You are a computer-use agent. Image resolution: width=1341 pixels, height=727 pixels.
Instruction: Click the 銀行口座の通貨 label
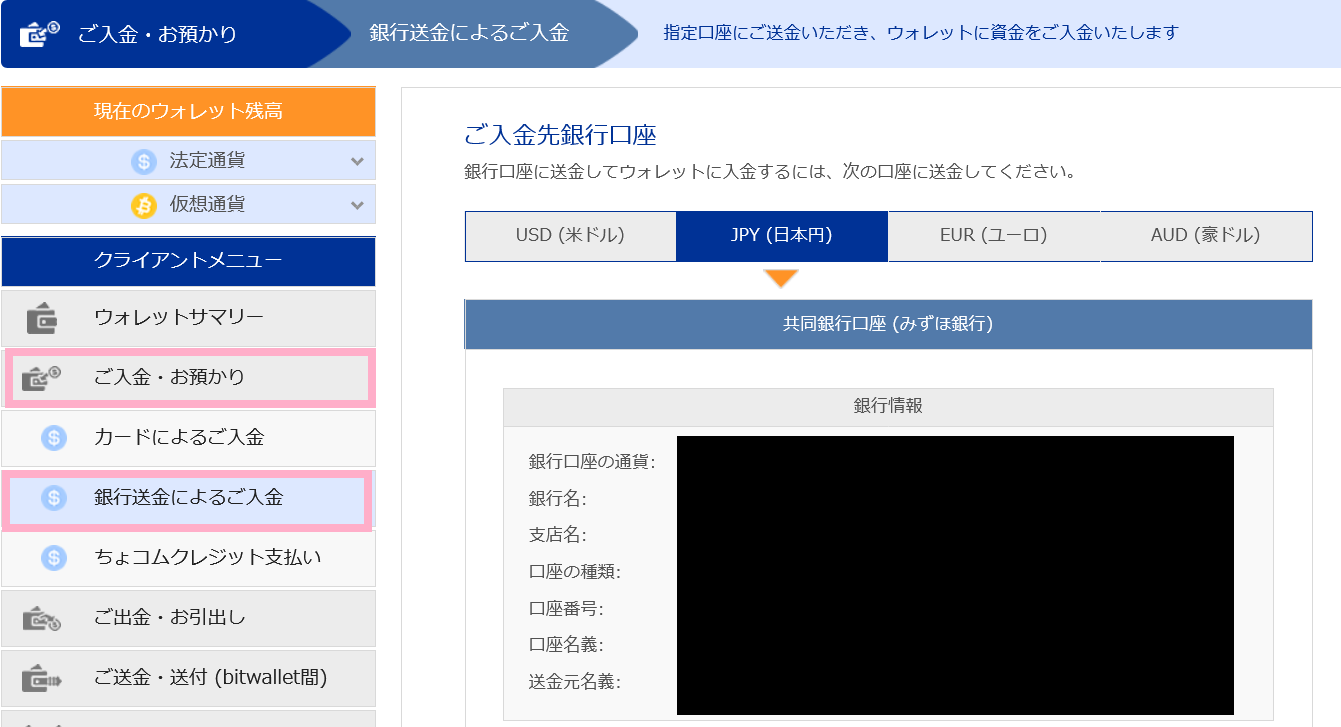pos(592,462)
